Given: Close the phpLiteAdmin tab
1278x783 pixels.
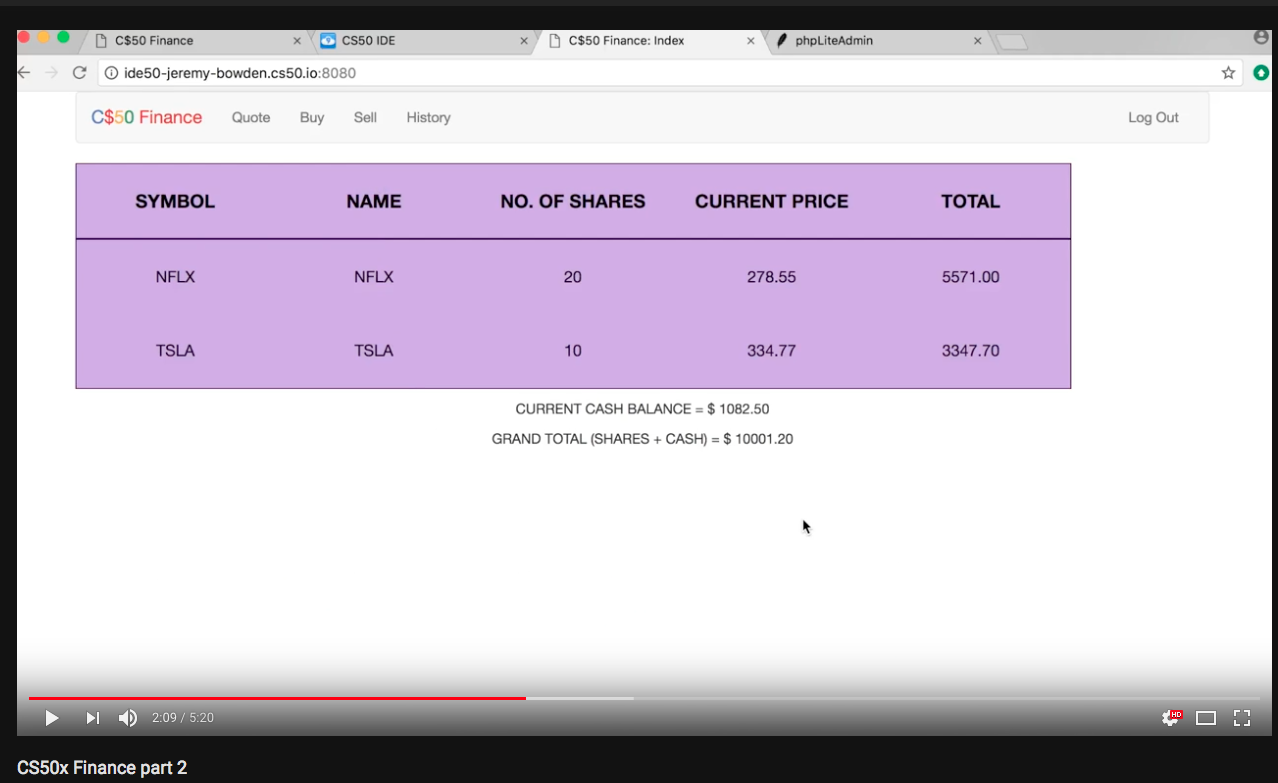Looking at the screenshot, I should [x=978, y=41].
